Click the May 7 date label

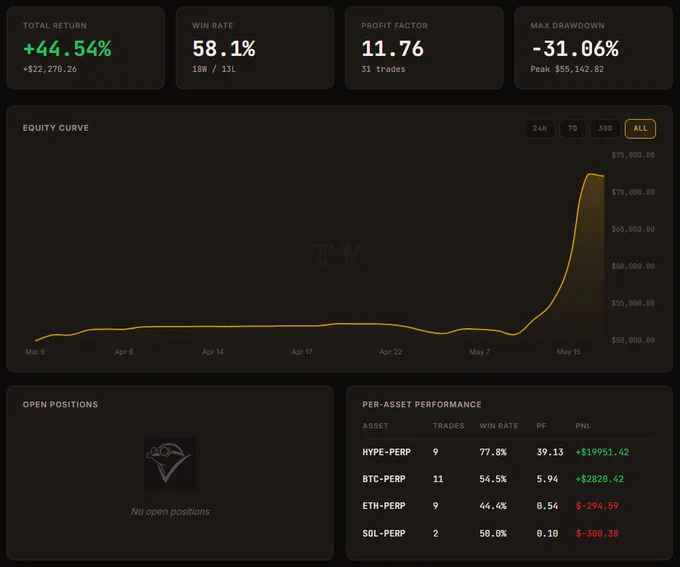pyautogui.click(x=479, y=352)
